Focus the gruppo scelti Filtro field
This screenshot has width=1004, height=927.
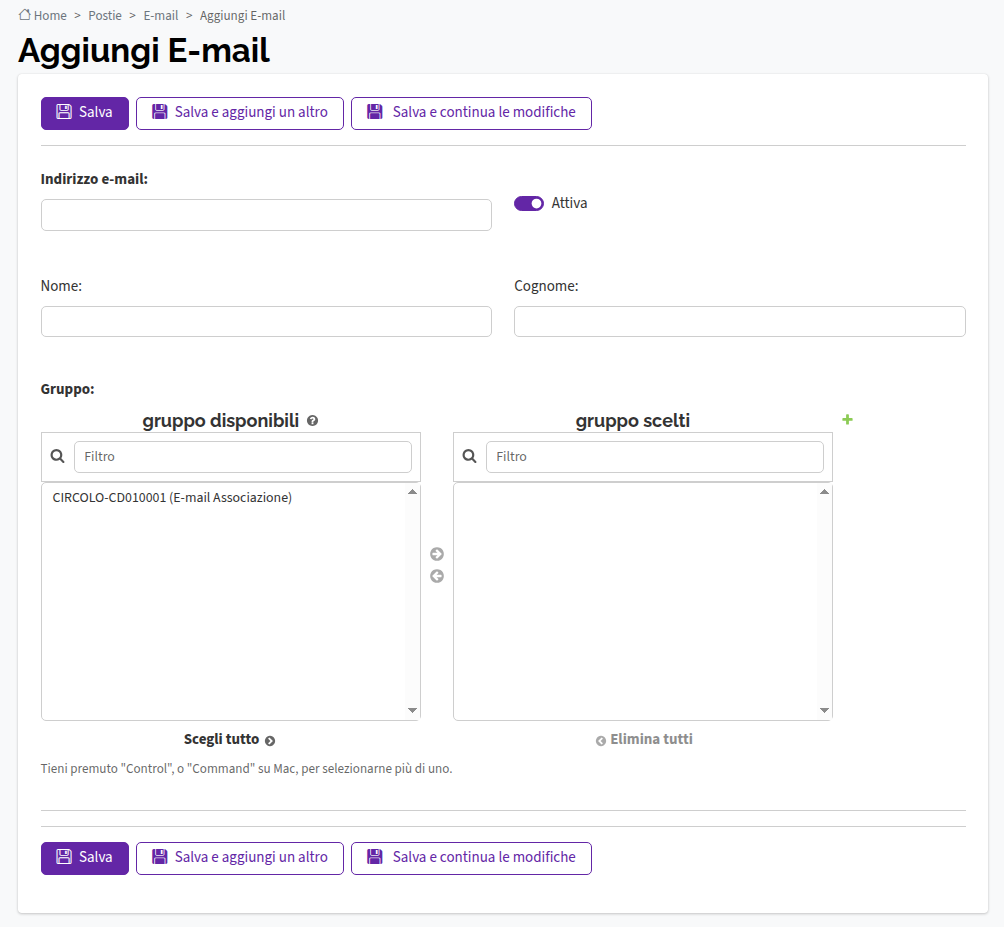click(x=654, y=457)
